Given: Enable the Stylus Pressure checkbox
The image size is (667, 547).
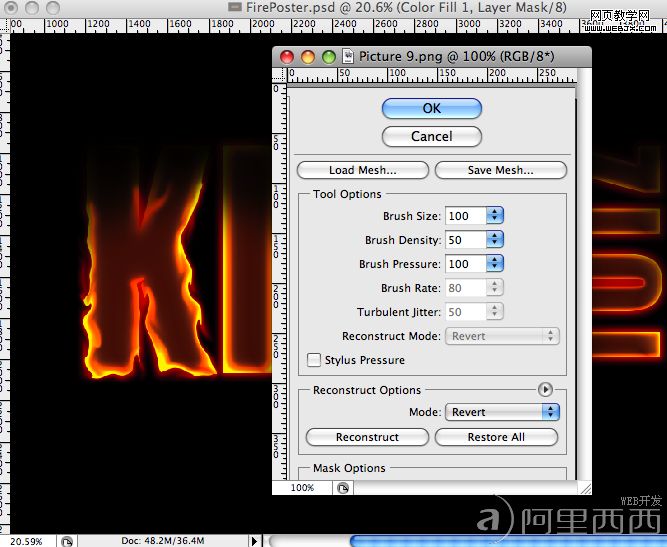Looking at the screenshot, I should pyautogui.click(x=314, y=360).
